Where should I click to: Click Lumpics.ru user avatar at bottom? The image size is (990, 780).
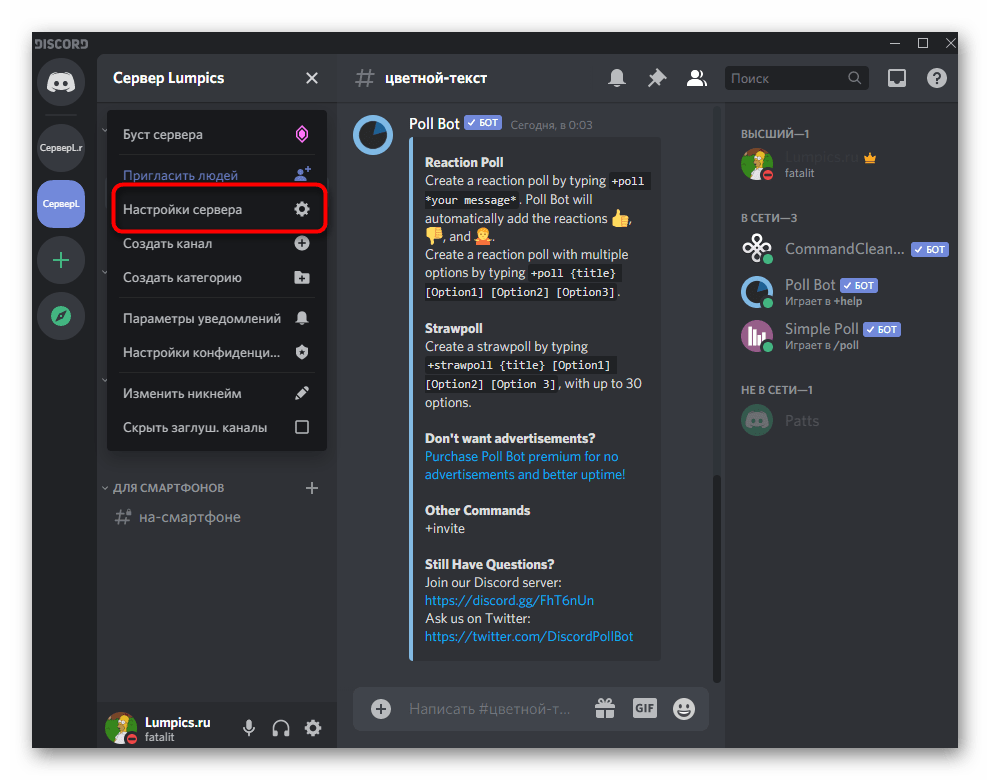point(121,728)
